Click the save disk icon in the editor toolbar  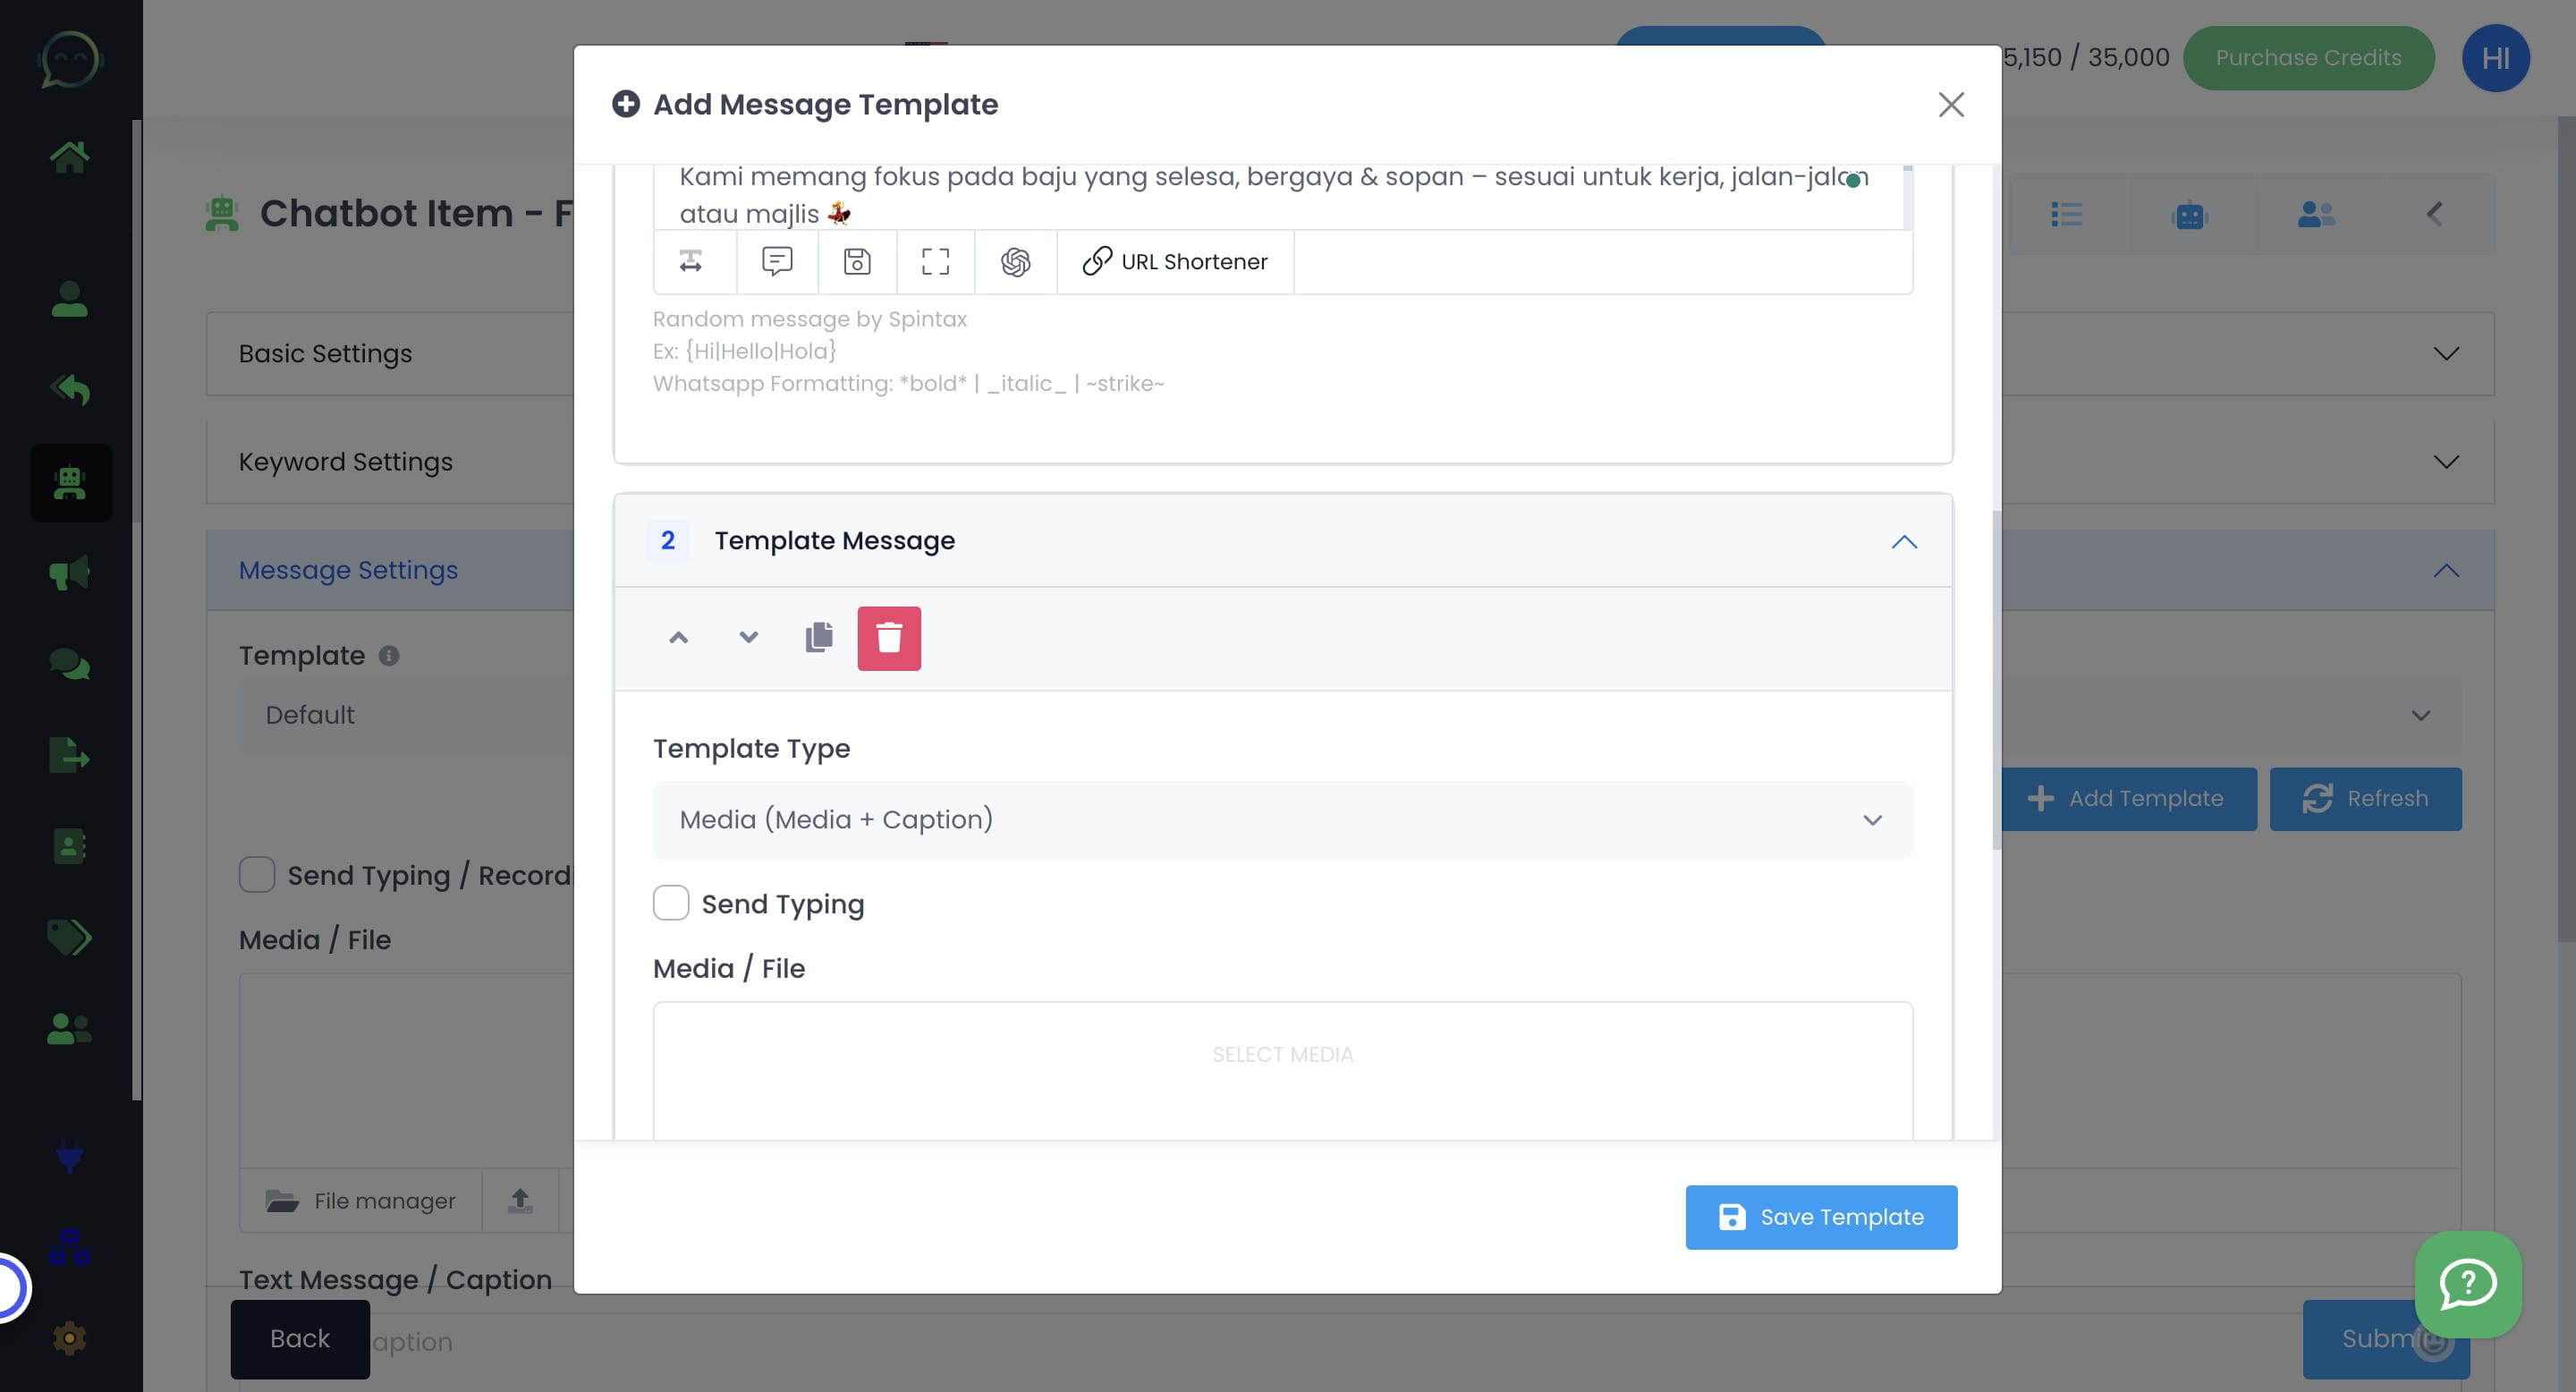click(856, 262)
